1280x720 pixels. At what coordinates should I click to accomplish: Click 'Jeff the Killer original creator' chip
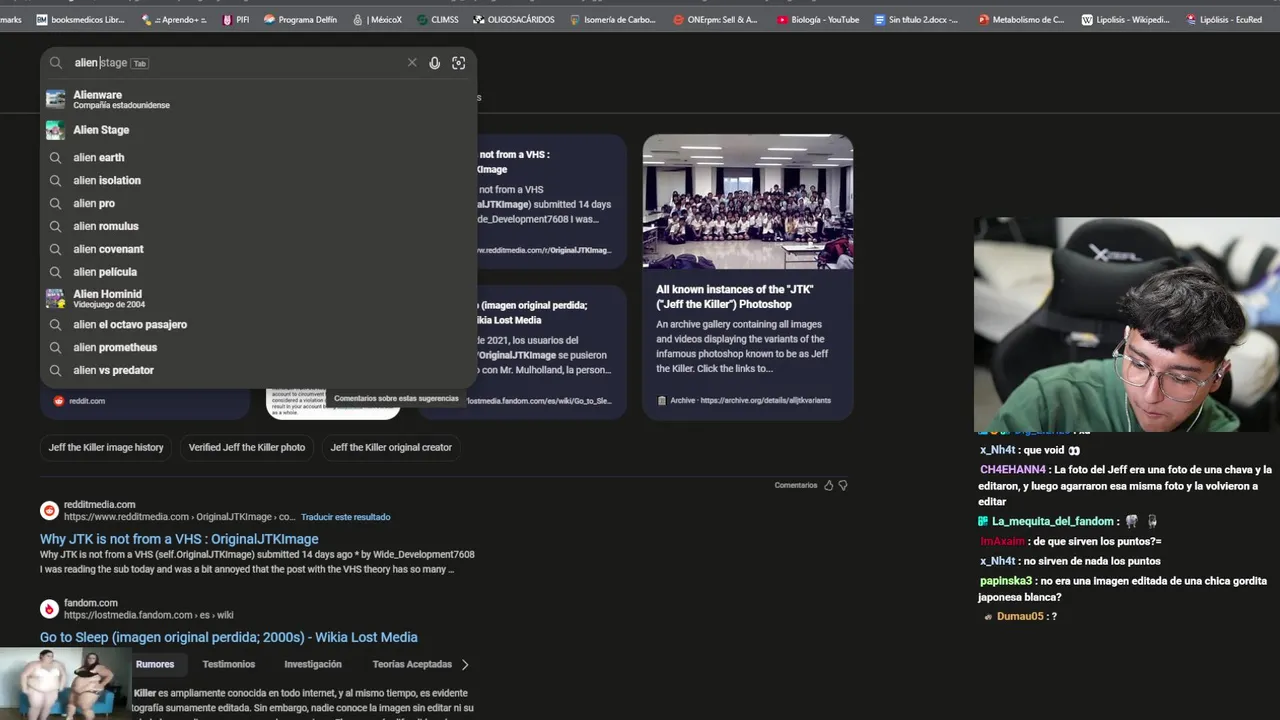point(391,447)
